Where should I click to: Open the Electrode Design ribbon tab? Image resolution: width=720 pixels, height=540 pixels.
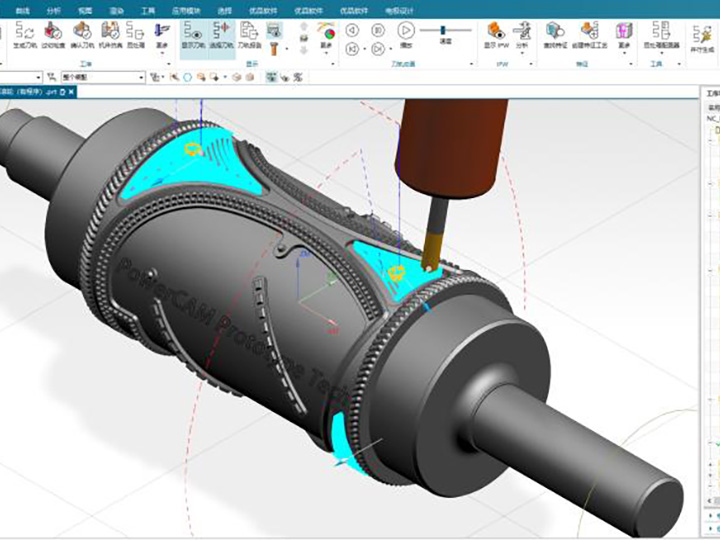(399, 11)
